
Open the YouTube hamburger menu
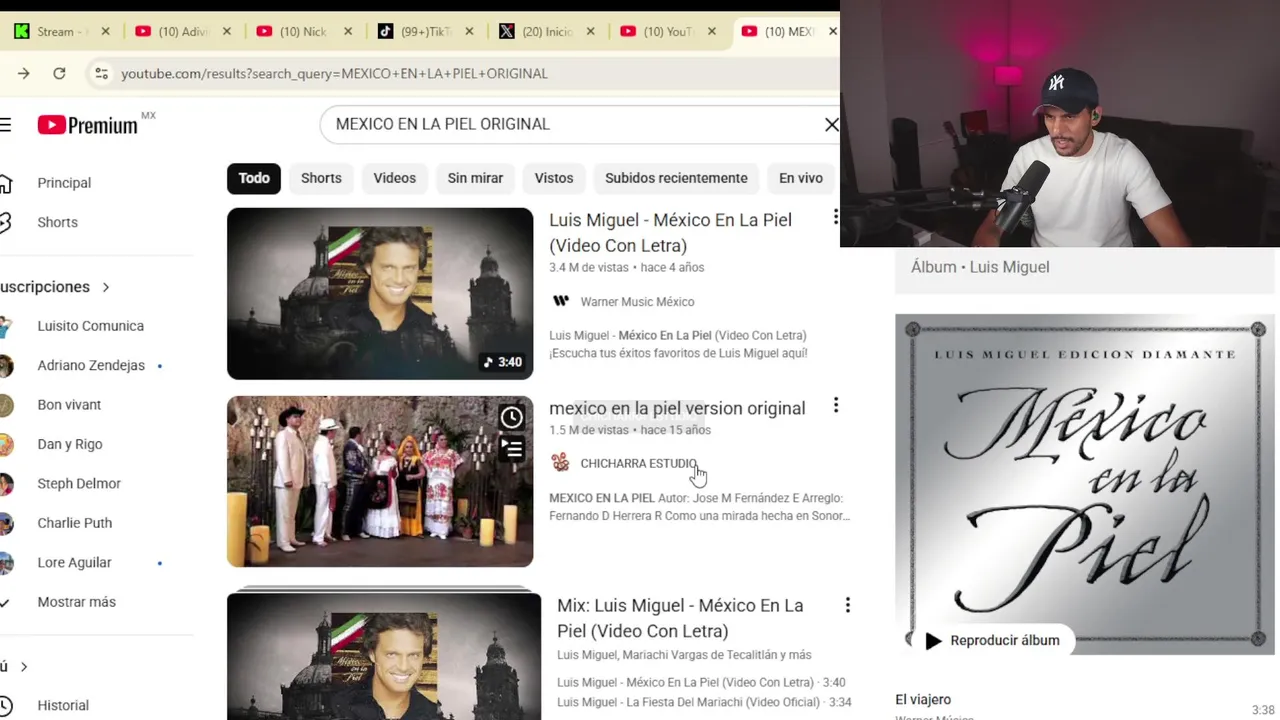[5, 125]
